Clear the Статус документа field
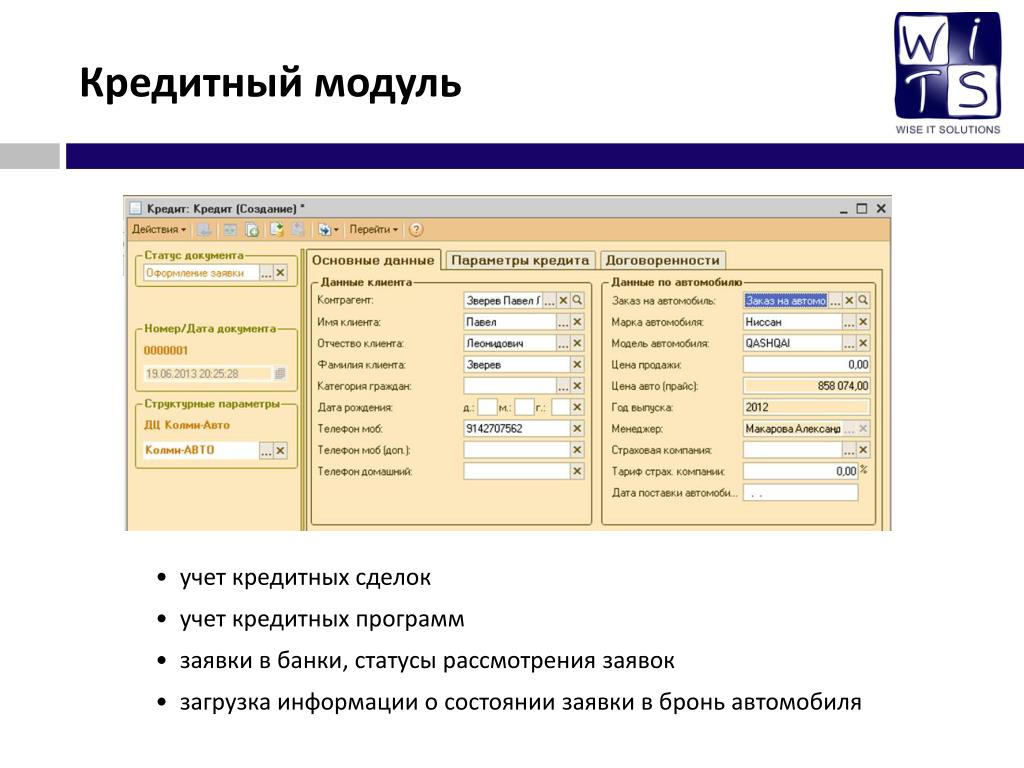This screenshot has height=768, width=1024. pos(280,273)
